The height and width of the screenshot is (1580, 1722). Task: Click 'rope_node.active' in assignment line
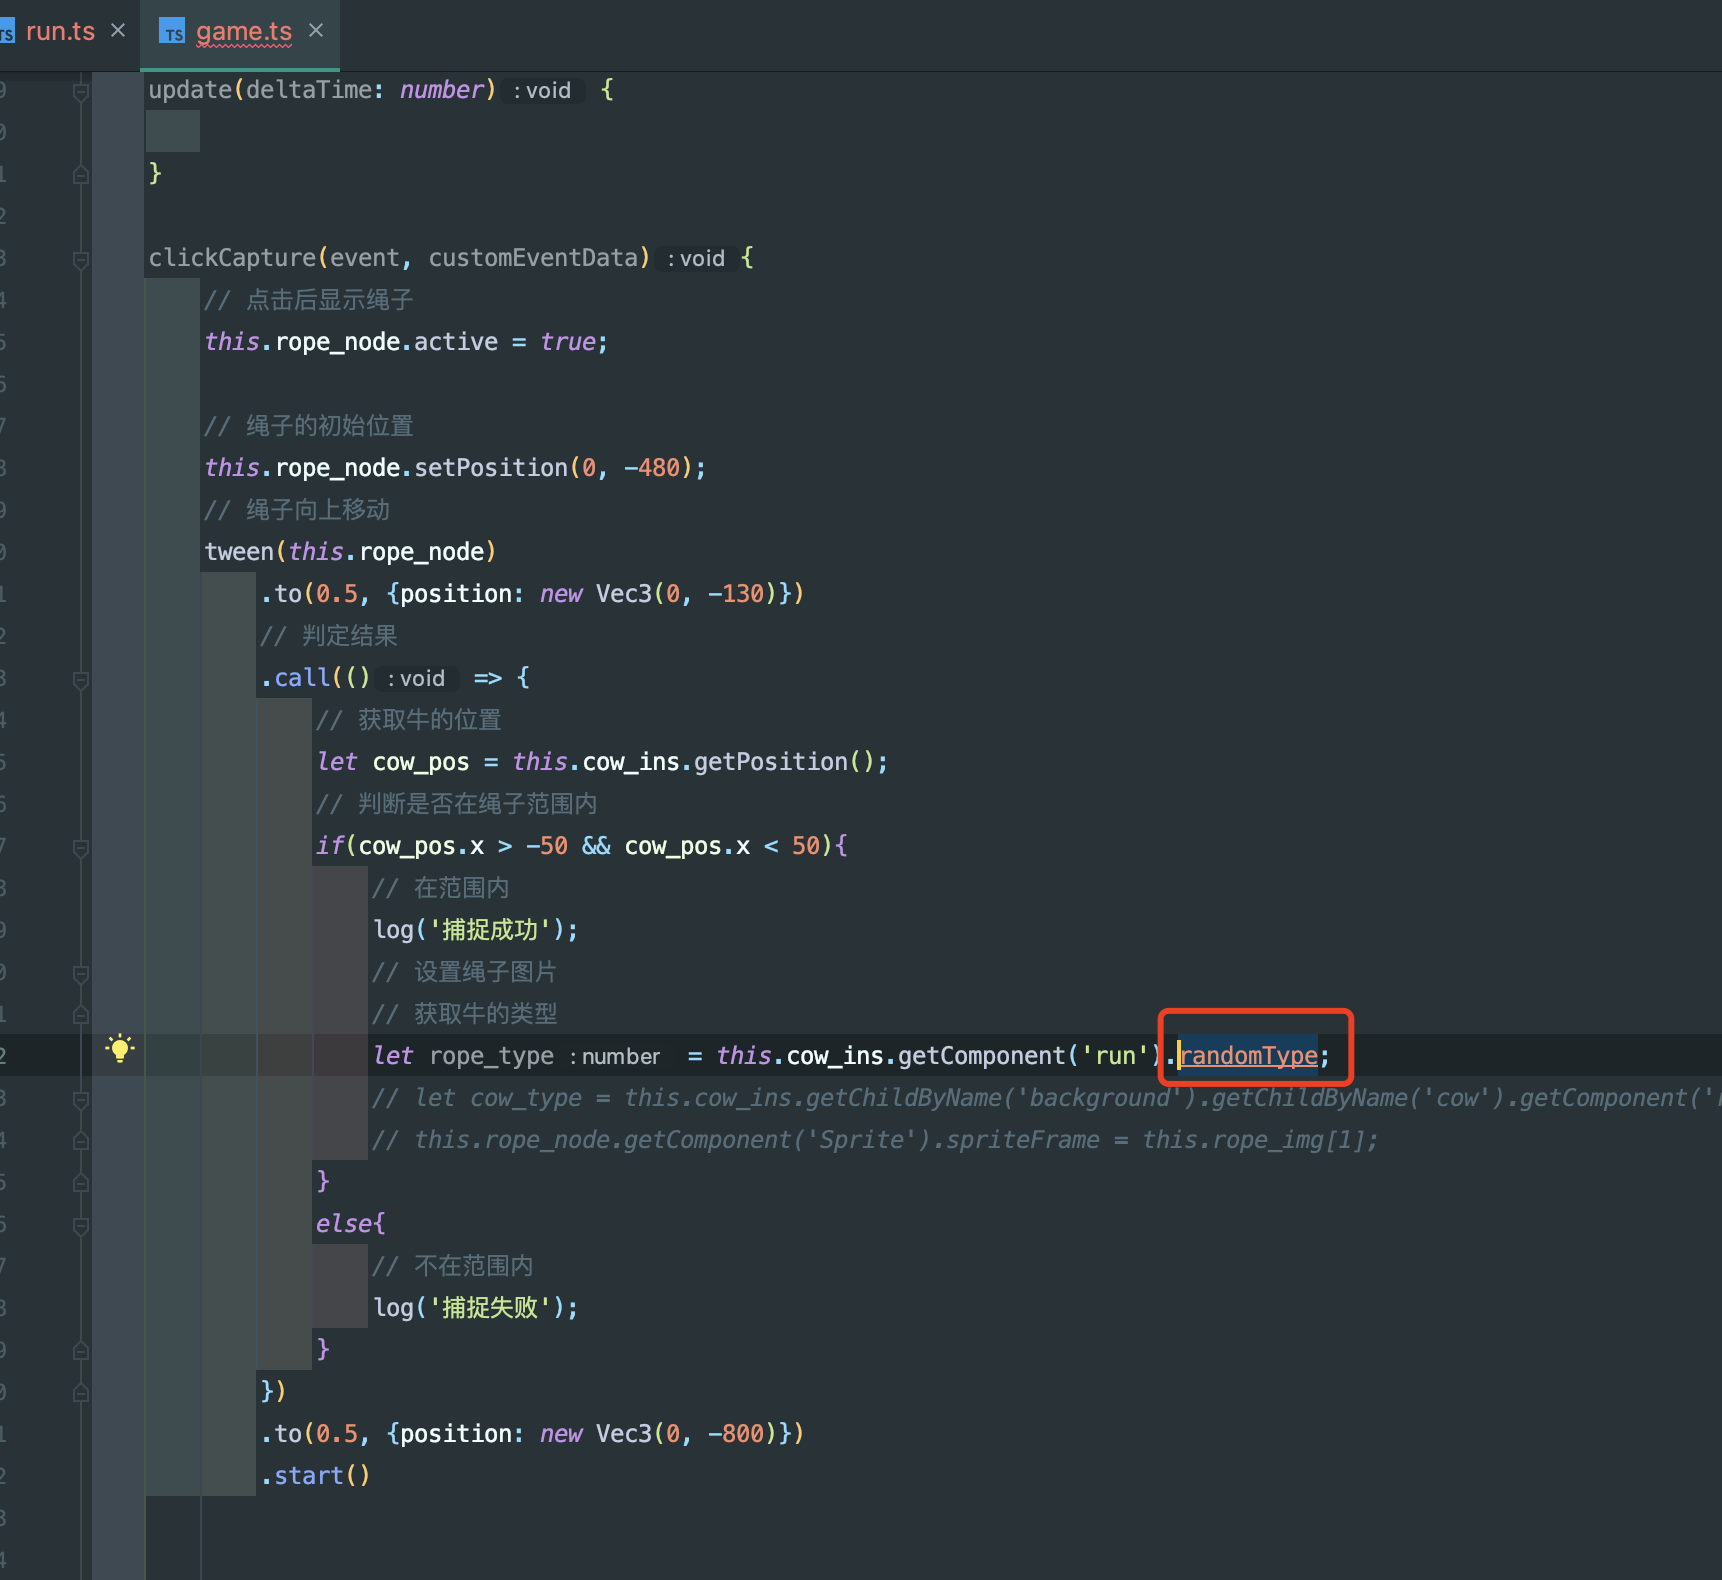(x=386, y=342)
